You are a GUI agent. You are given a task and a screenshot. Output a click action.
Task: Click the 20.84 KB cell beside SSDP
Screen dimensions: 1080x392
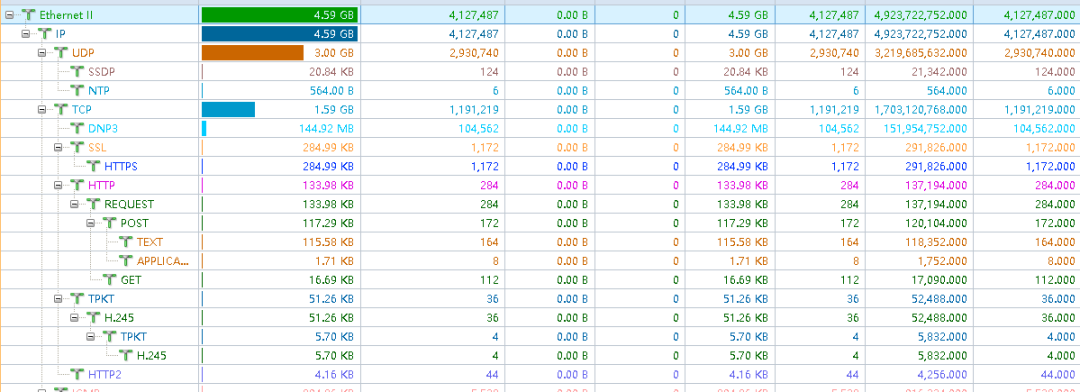(280, 71)
